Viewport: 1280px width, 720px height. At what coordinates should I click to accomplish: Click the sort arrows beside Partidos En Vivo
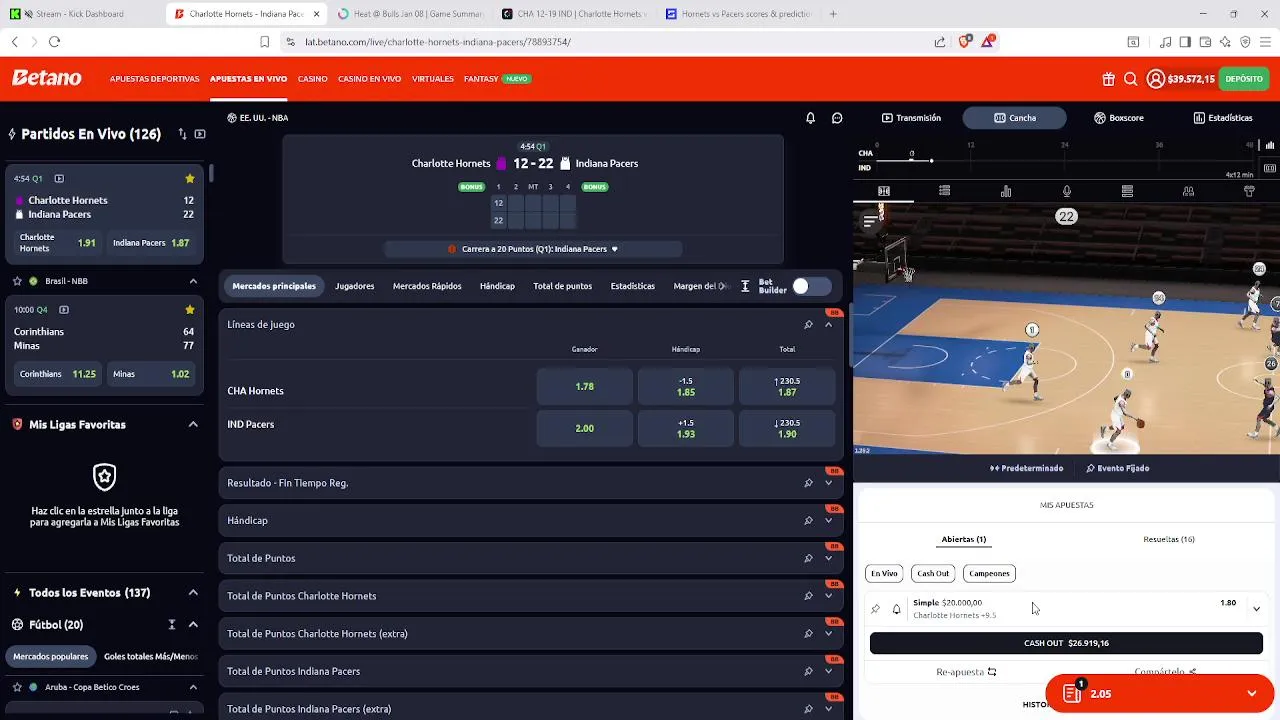point(182,134)
